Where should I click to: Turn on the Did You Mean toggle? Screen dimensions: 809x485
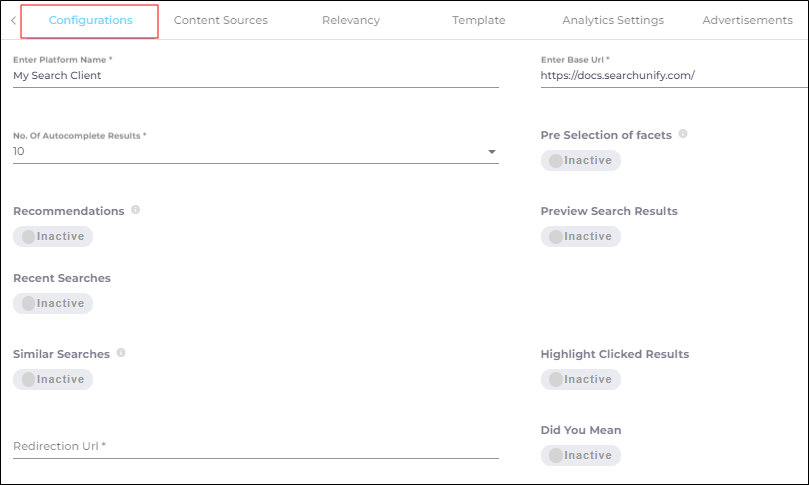580,455
